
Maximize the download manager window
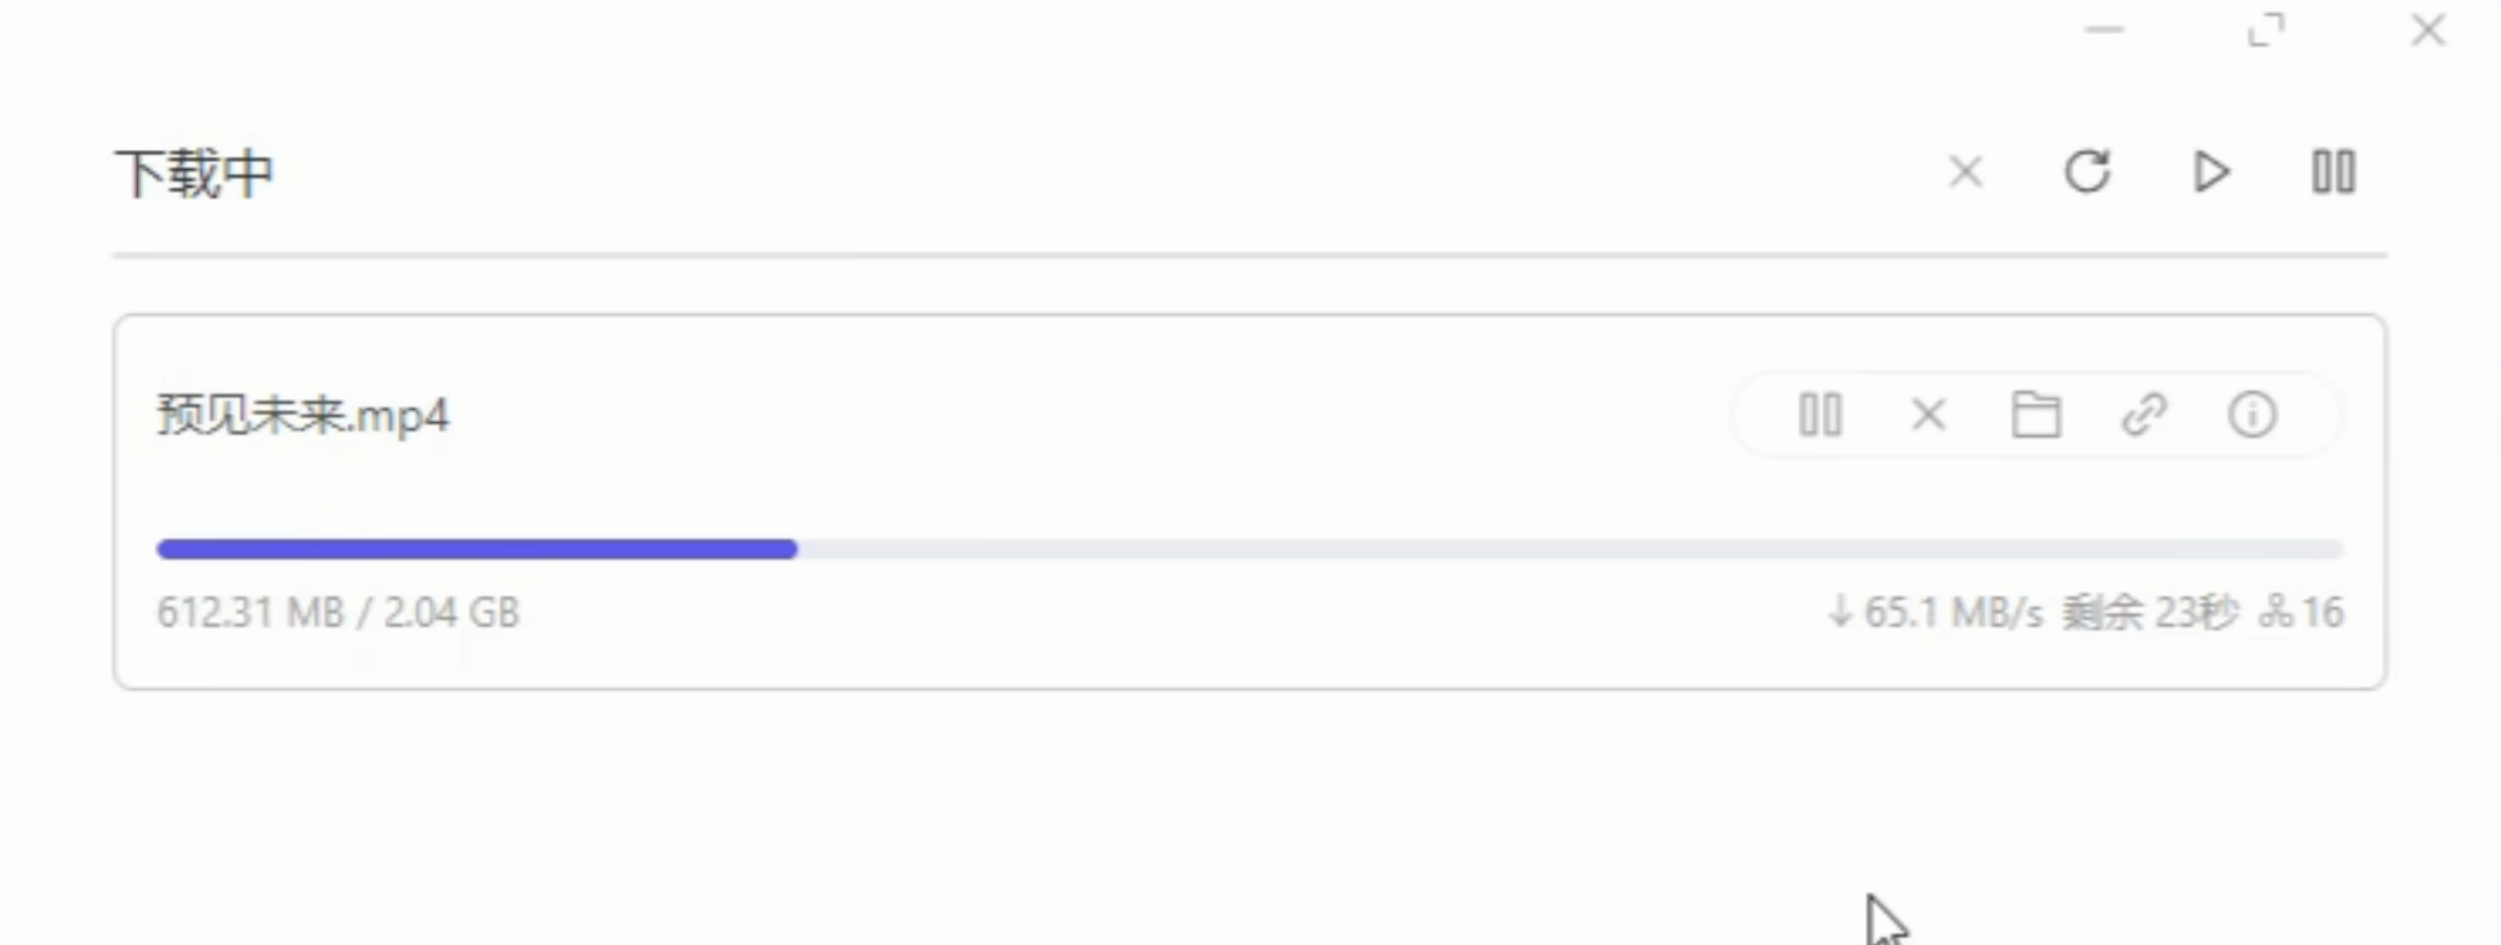(x=2266, y=30)
